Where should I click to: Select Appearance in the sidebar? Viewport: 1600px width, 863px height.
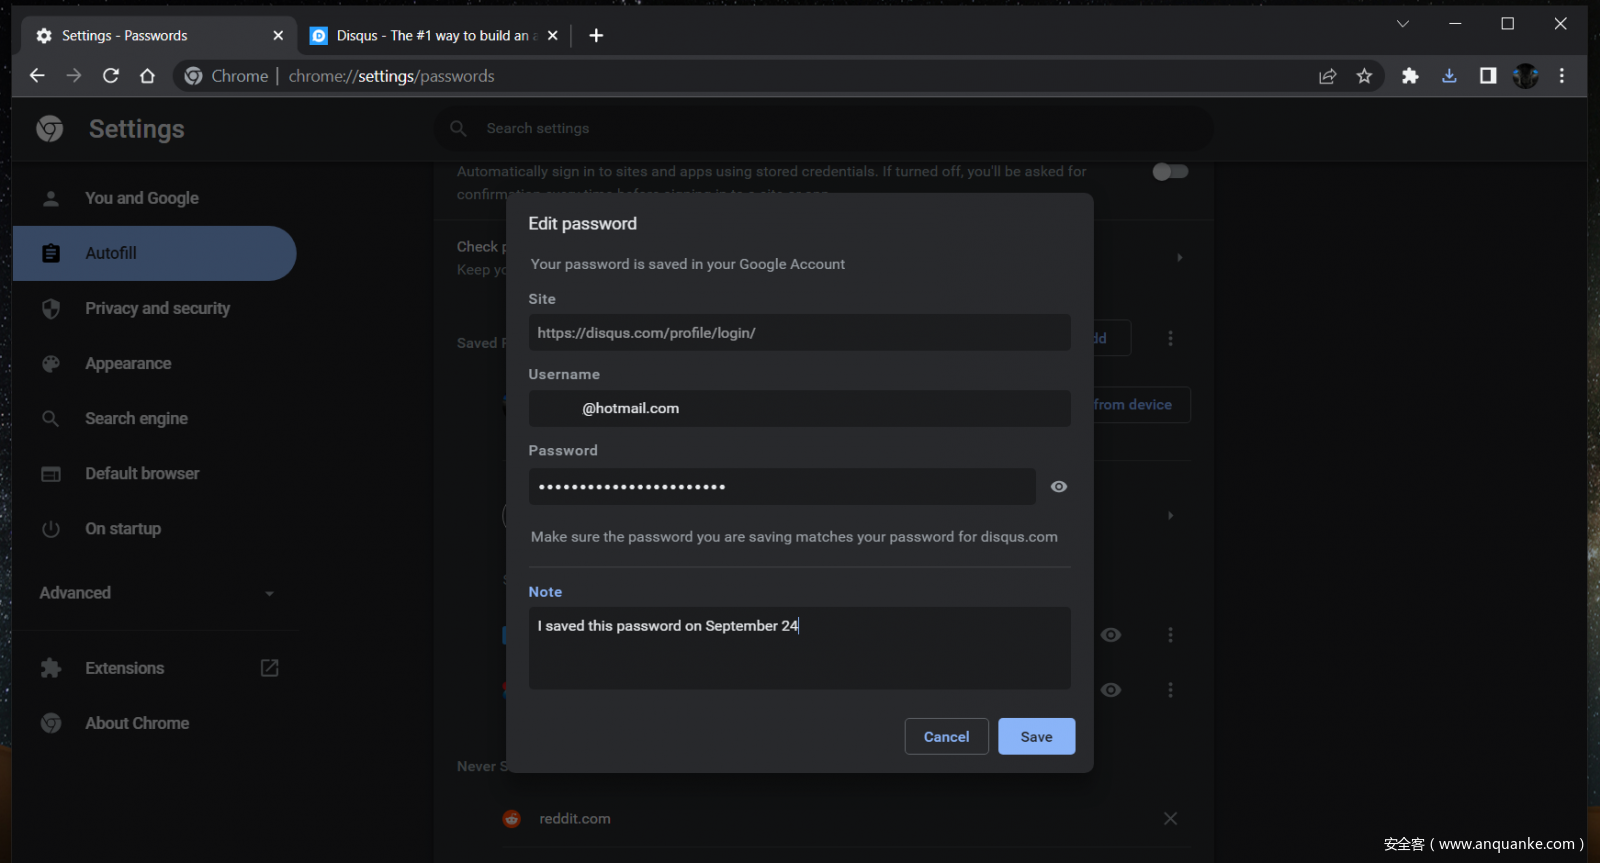tap(128, 364)
